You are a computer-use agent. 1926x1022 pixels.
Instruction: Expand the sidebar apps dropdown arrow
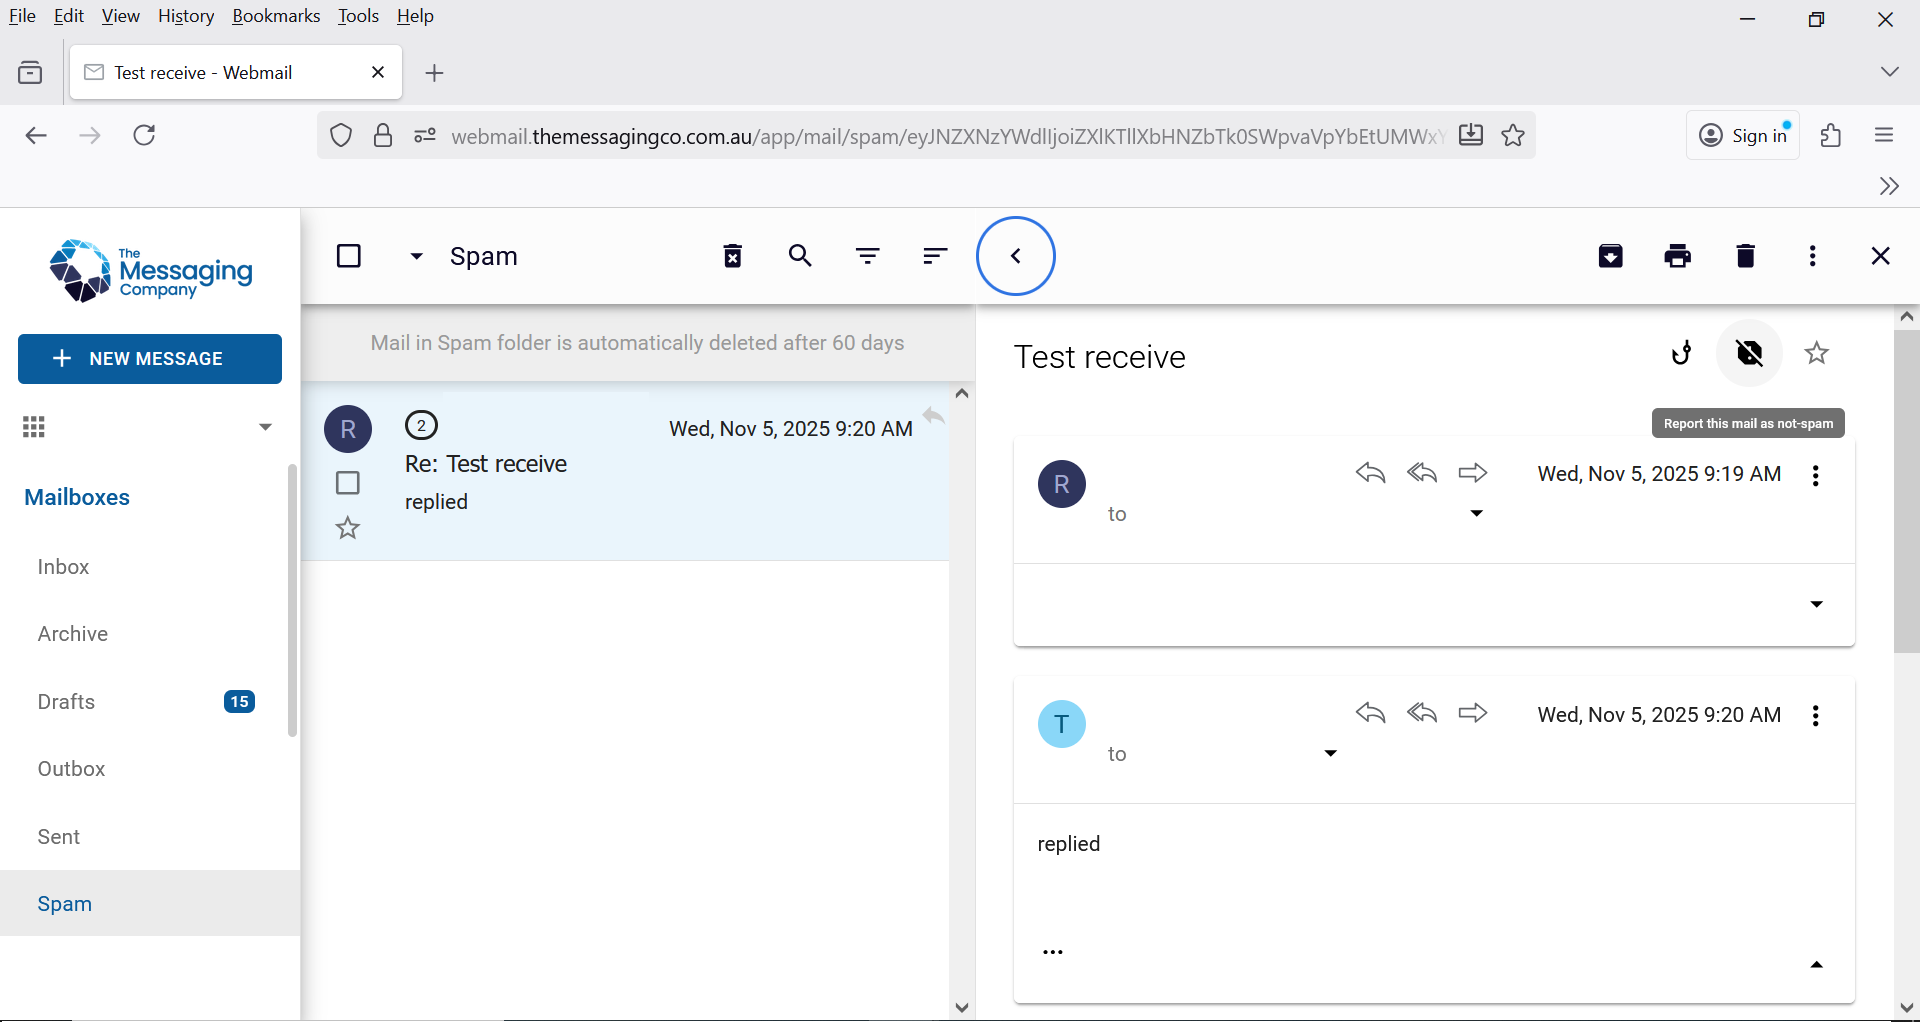(265, 427)
